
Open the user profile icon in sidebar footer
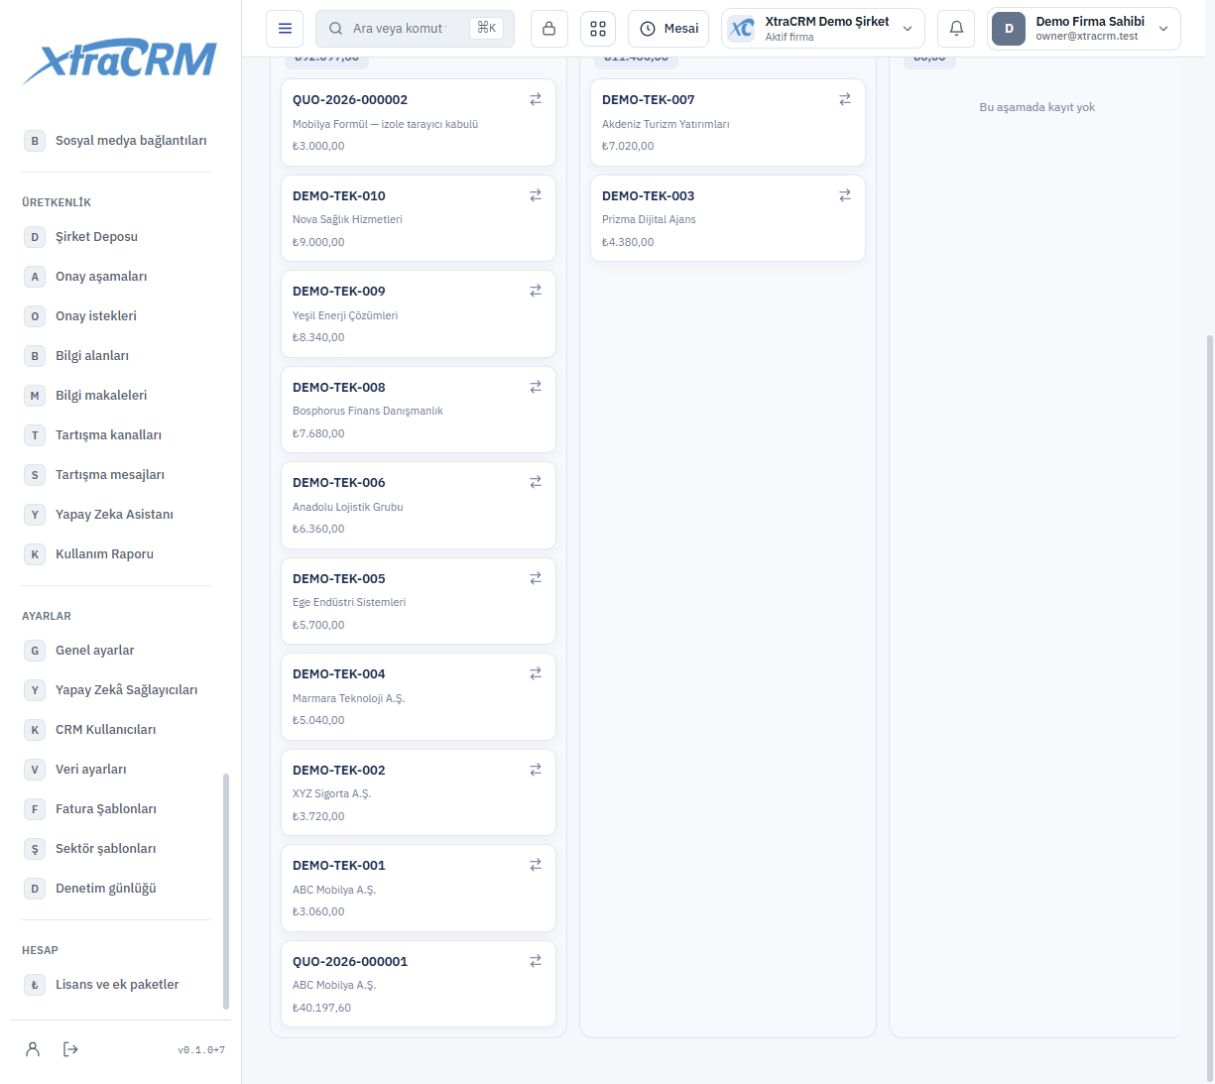click(x=33, y=1049)
